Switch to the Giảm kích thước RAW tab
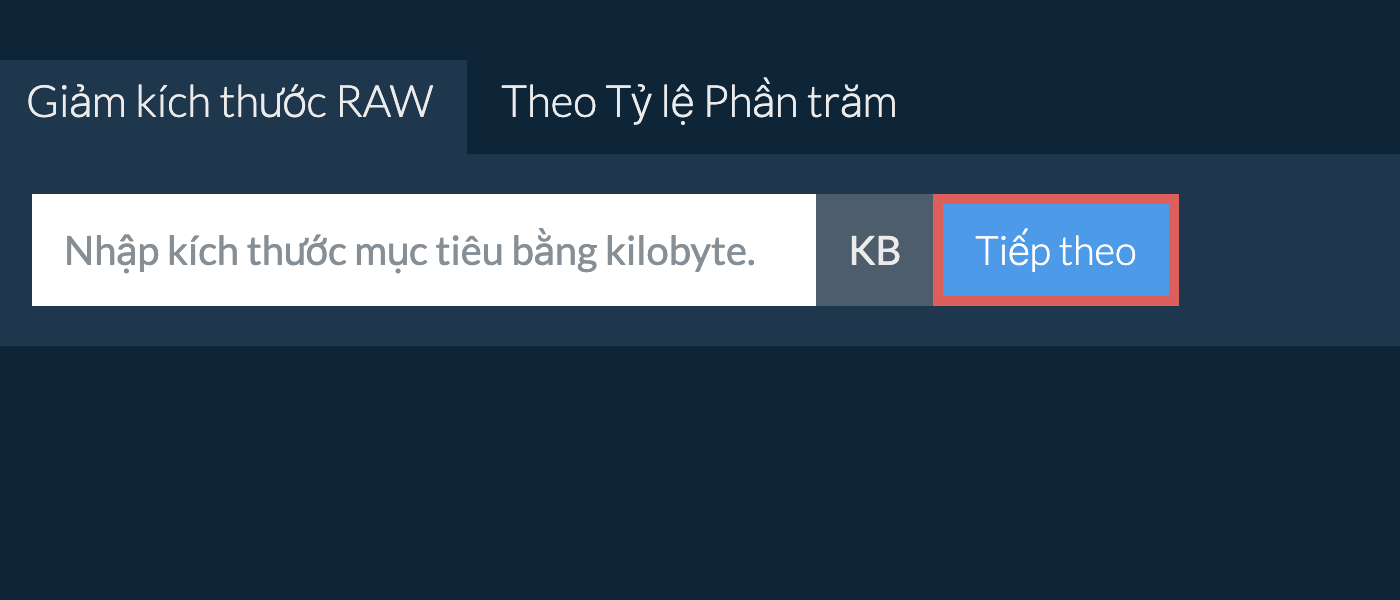 (231, 103)
